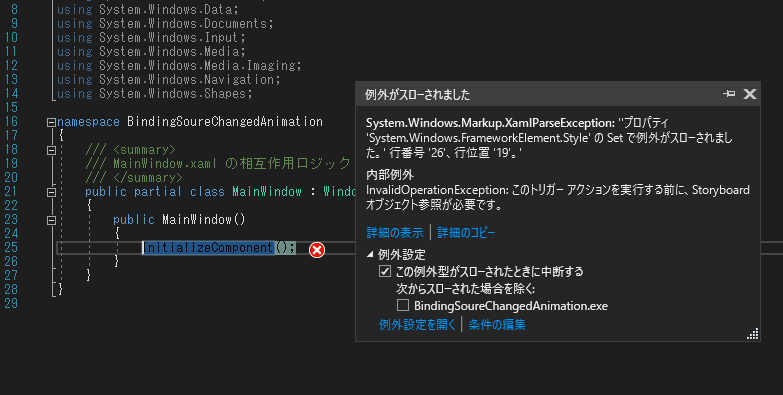This screenshot has height=395, width=783.
Task: Open the 詳細の表示 link
Action: tap(394, 233)
